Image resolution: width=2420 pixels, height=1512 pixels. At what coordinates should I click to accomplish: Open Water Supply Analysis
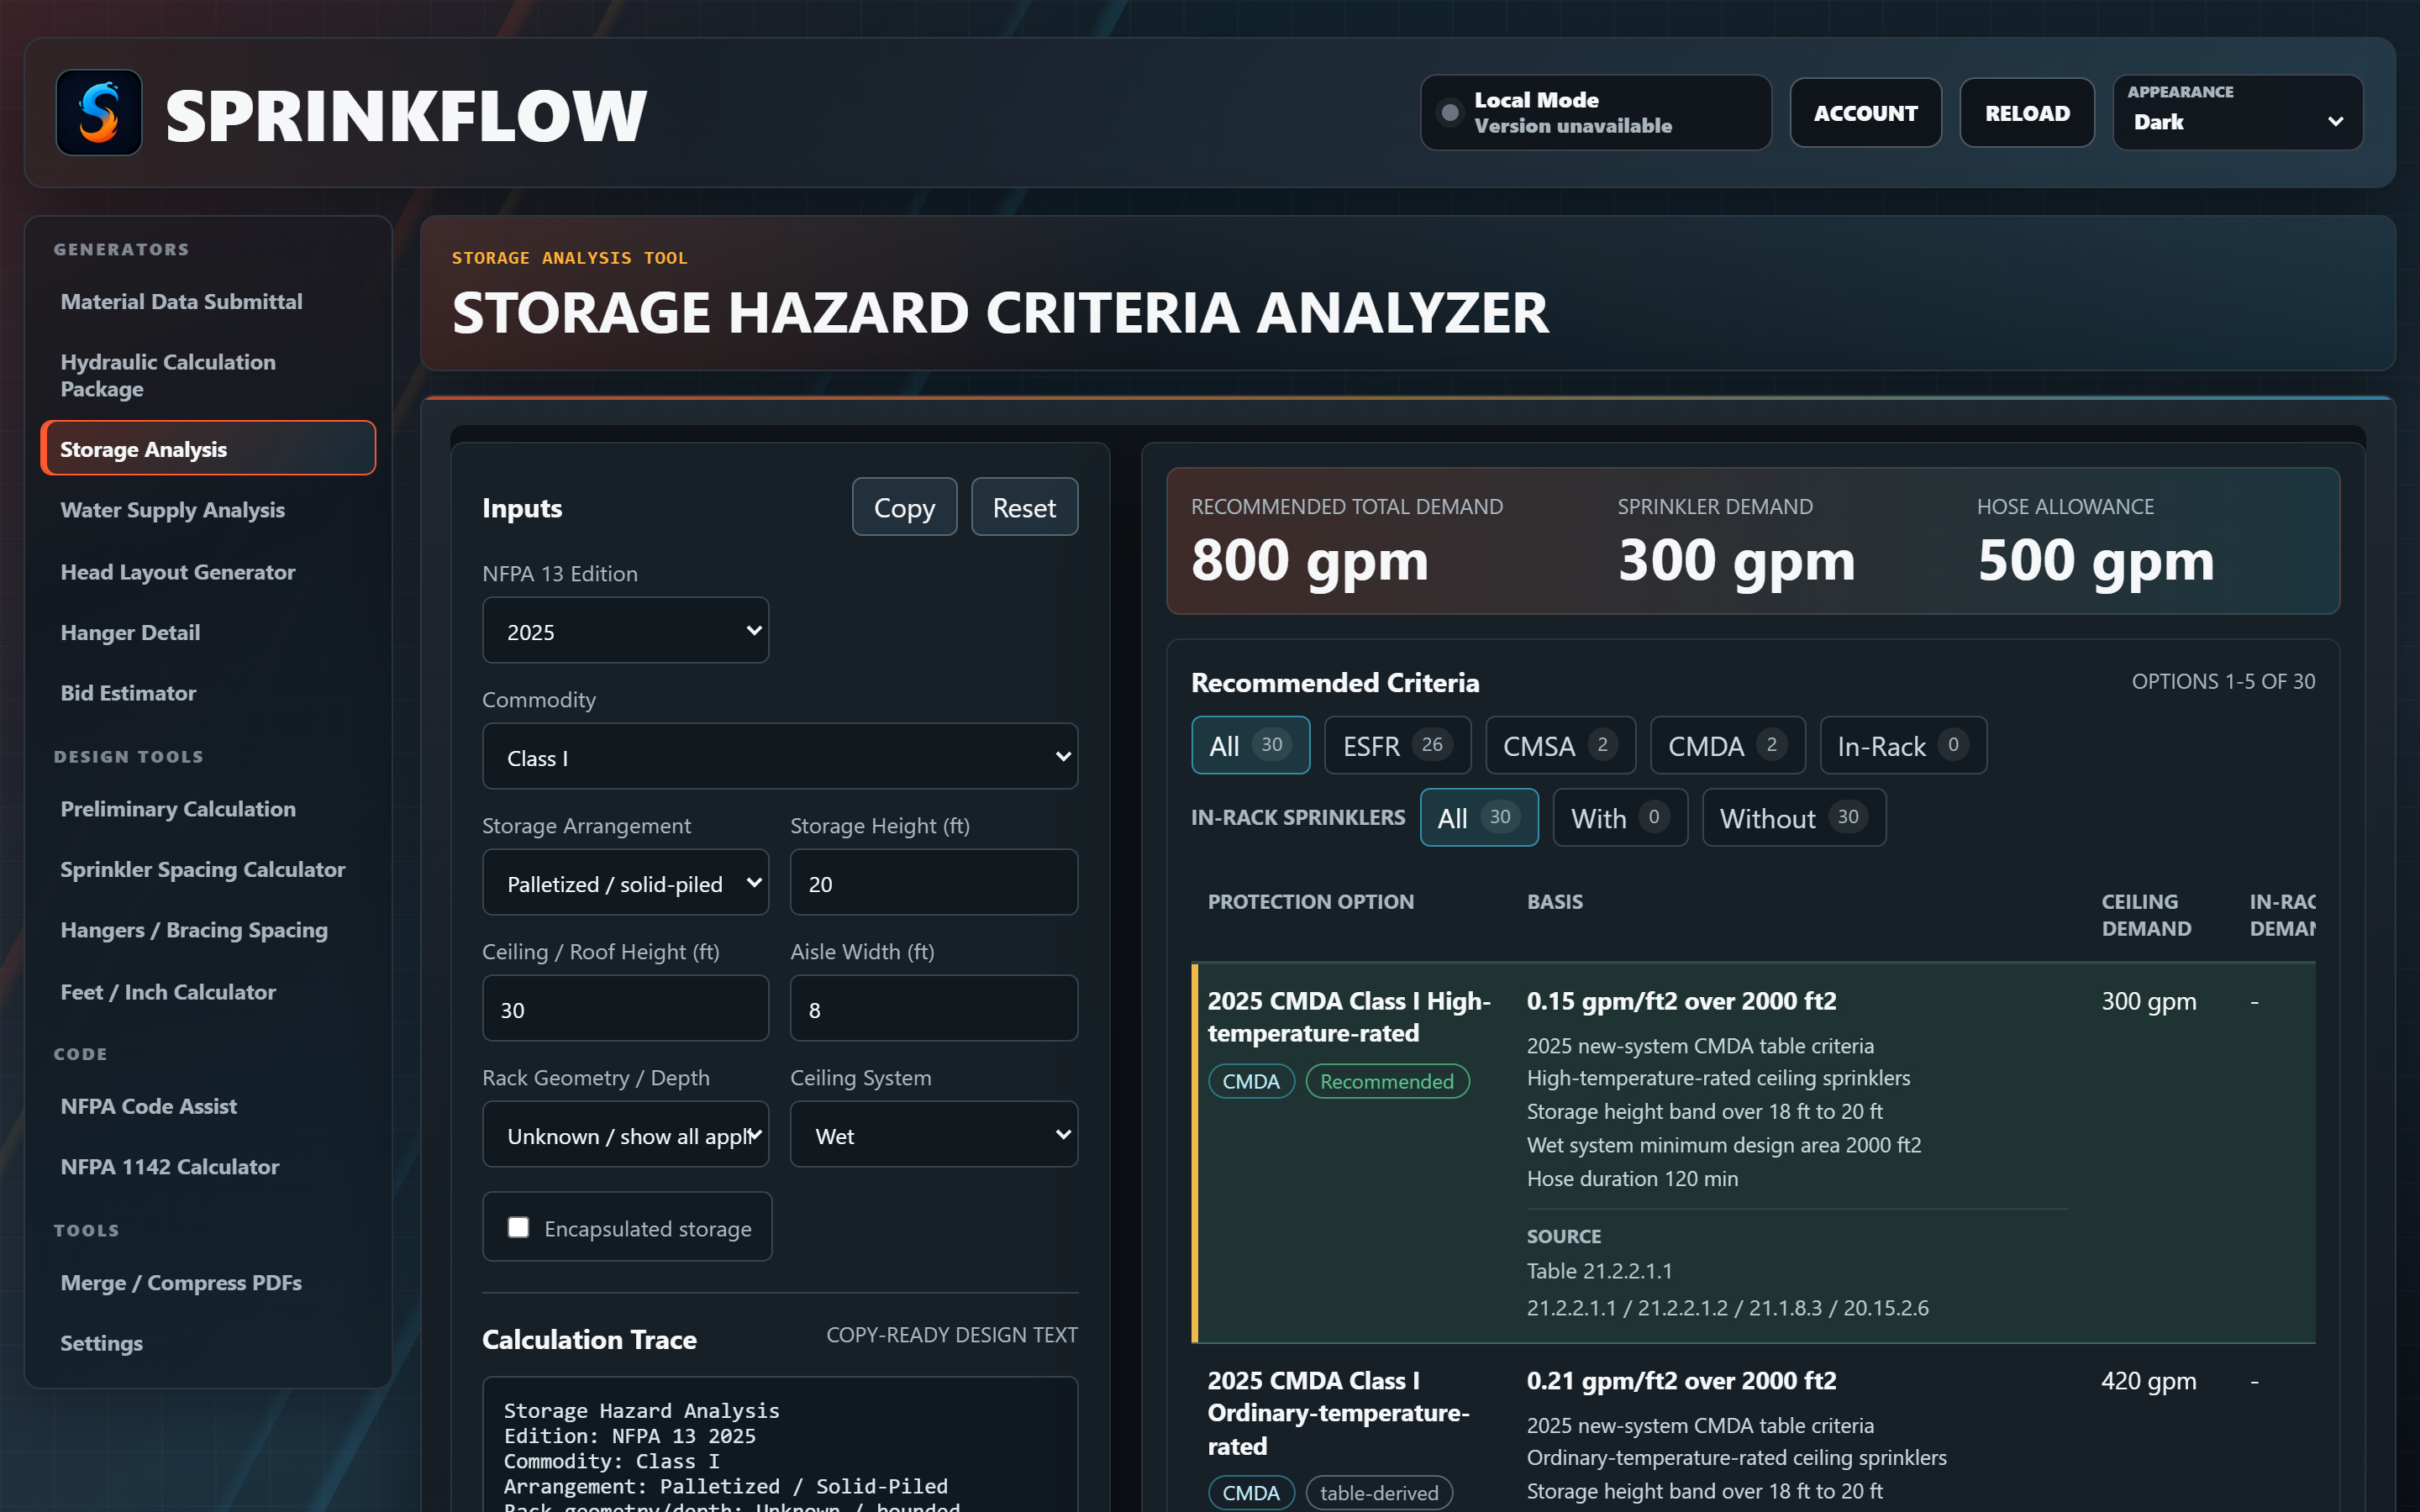coord(208,510)
